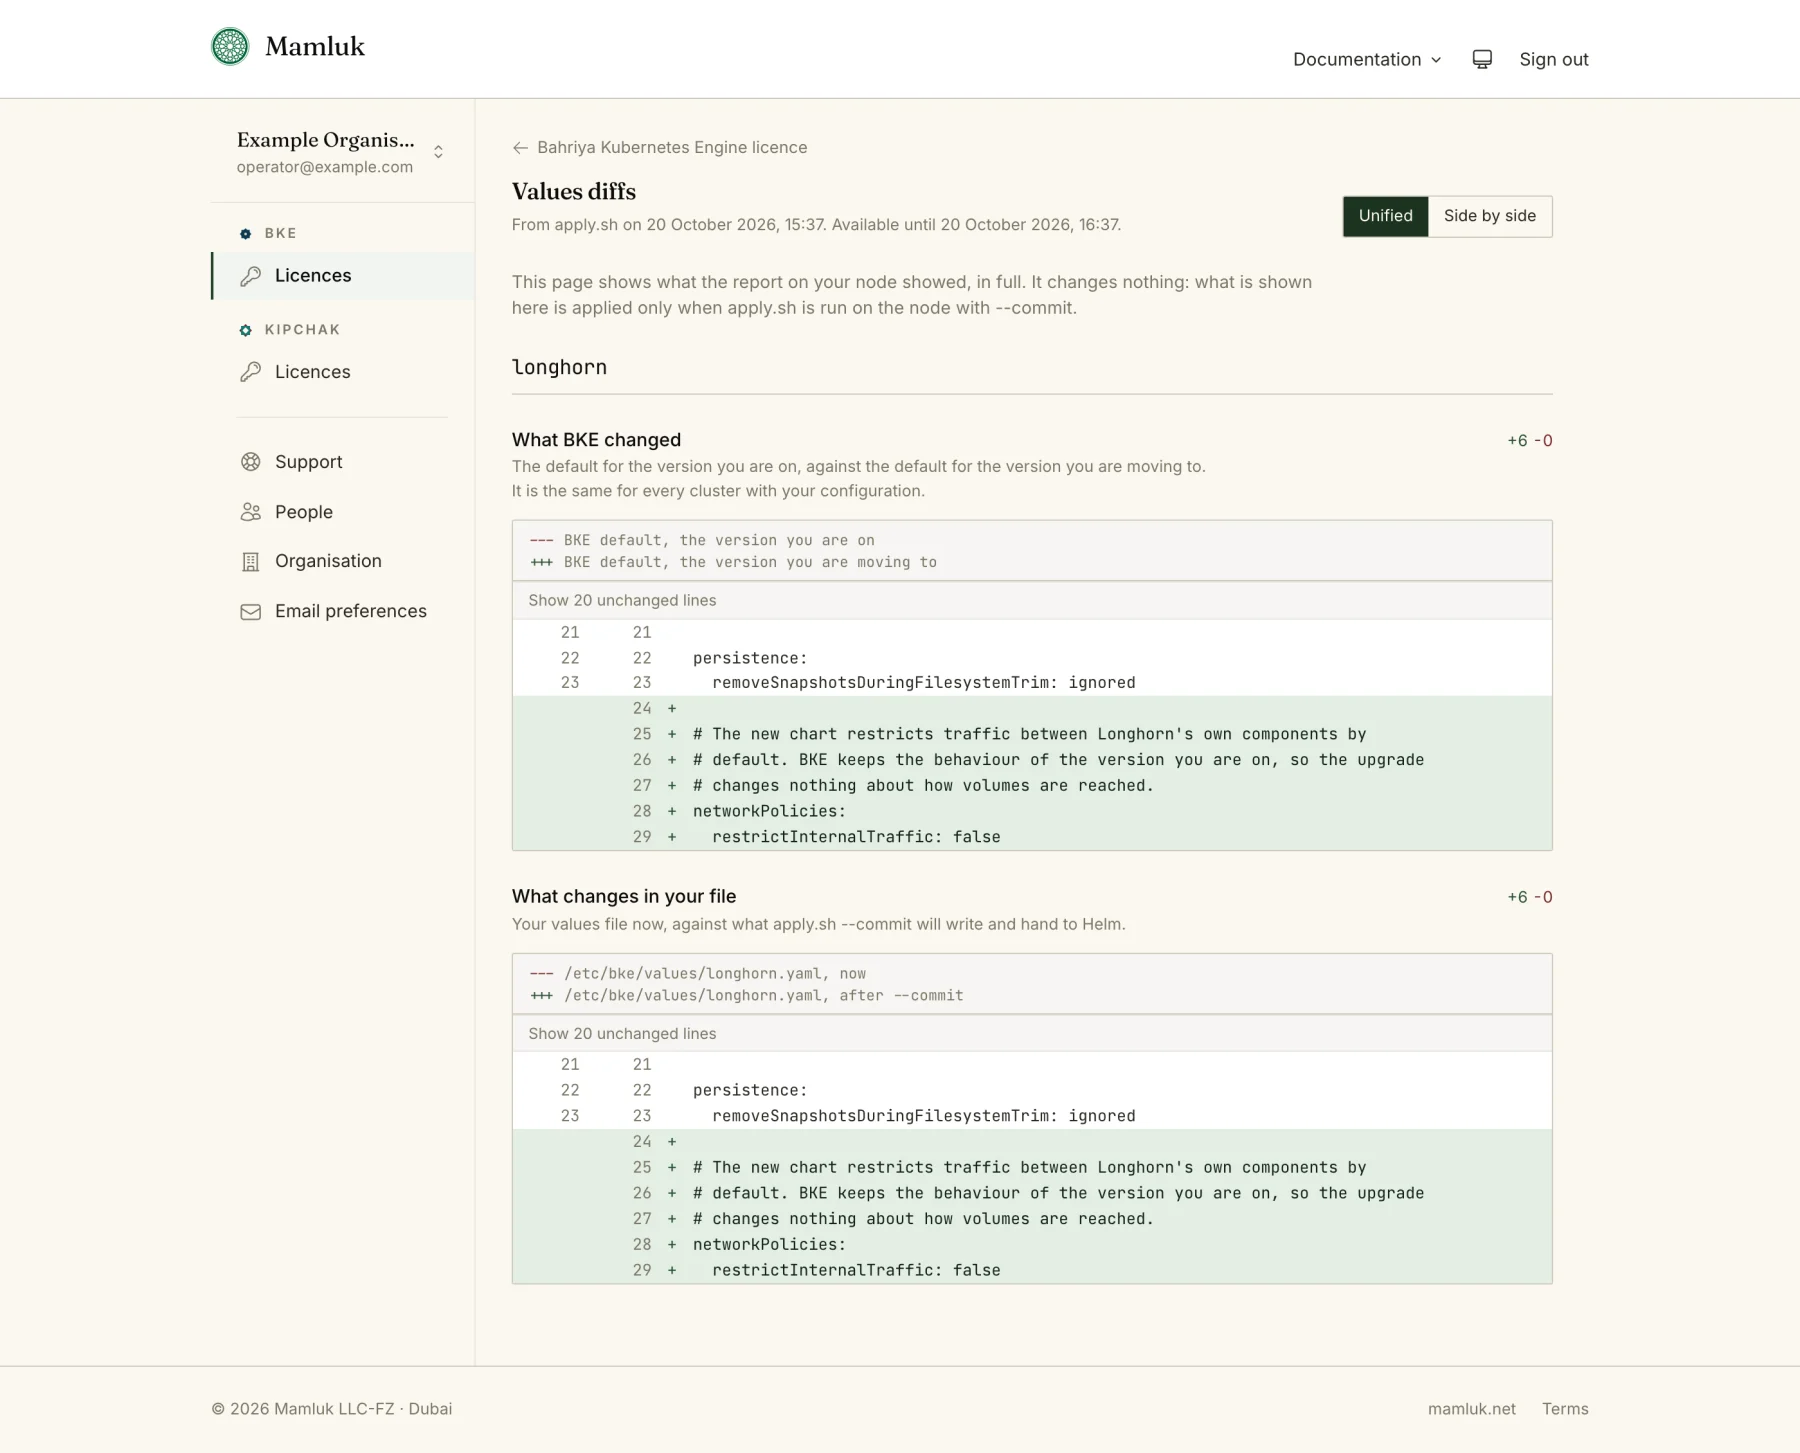
Task: Click the People icon in sidebar
Action: tap(251, 512)
